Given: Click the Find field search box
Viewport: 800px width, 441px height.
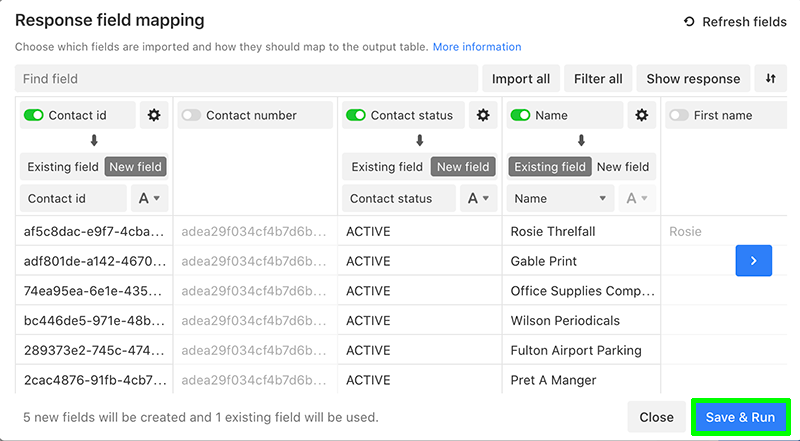Looking at the screenshot, I should pyautogui.click(x=246, y=79).
